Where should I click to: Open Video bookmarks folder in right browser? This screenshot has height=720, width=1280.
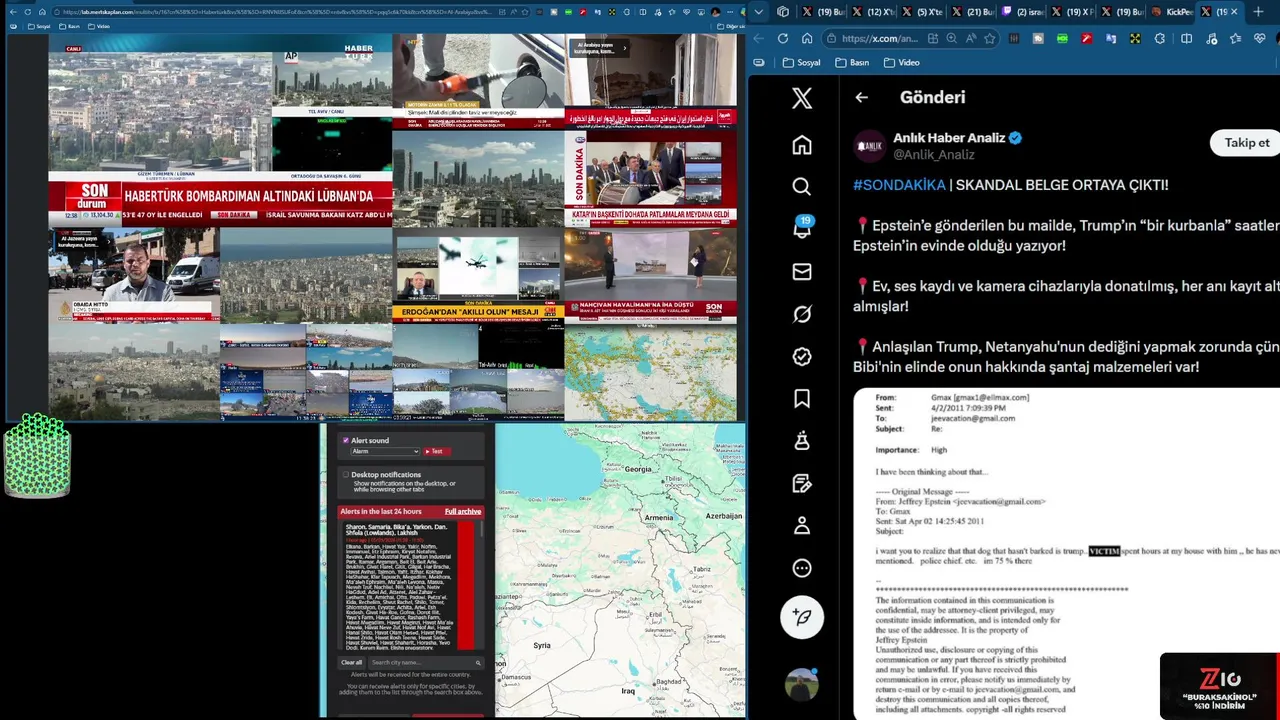tap(901, 62)
